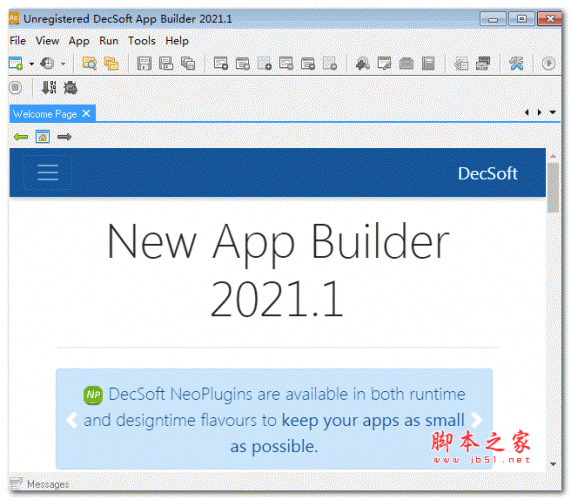Click the Save As floppy icon
Image resolution: width=571 pixels, height=500 pixels.
tap(166, 63)
